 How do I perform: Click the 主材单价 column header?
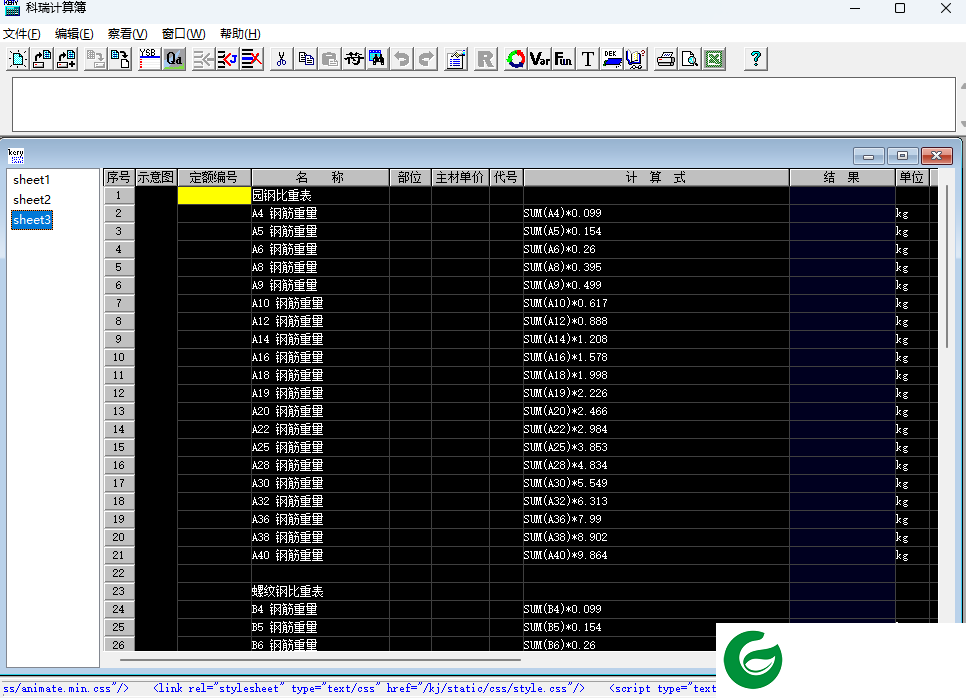pos(460,177)
